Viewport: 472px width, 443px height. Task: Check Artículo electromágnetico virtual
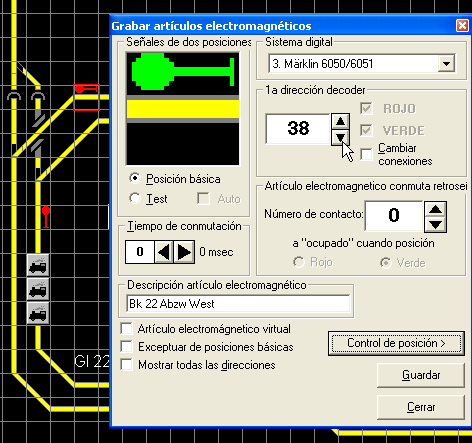(x=126, y=329)
